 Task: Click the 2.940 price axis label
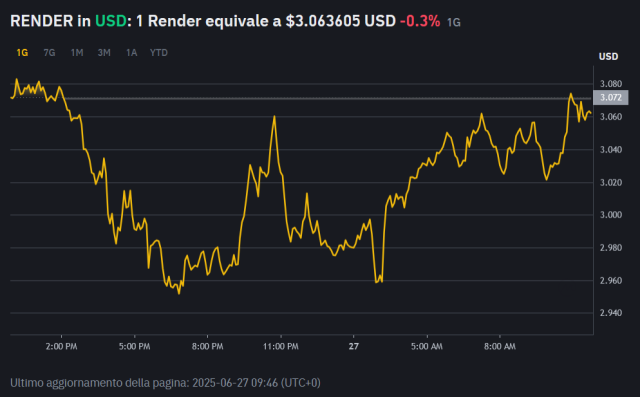(611, 313)
